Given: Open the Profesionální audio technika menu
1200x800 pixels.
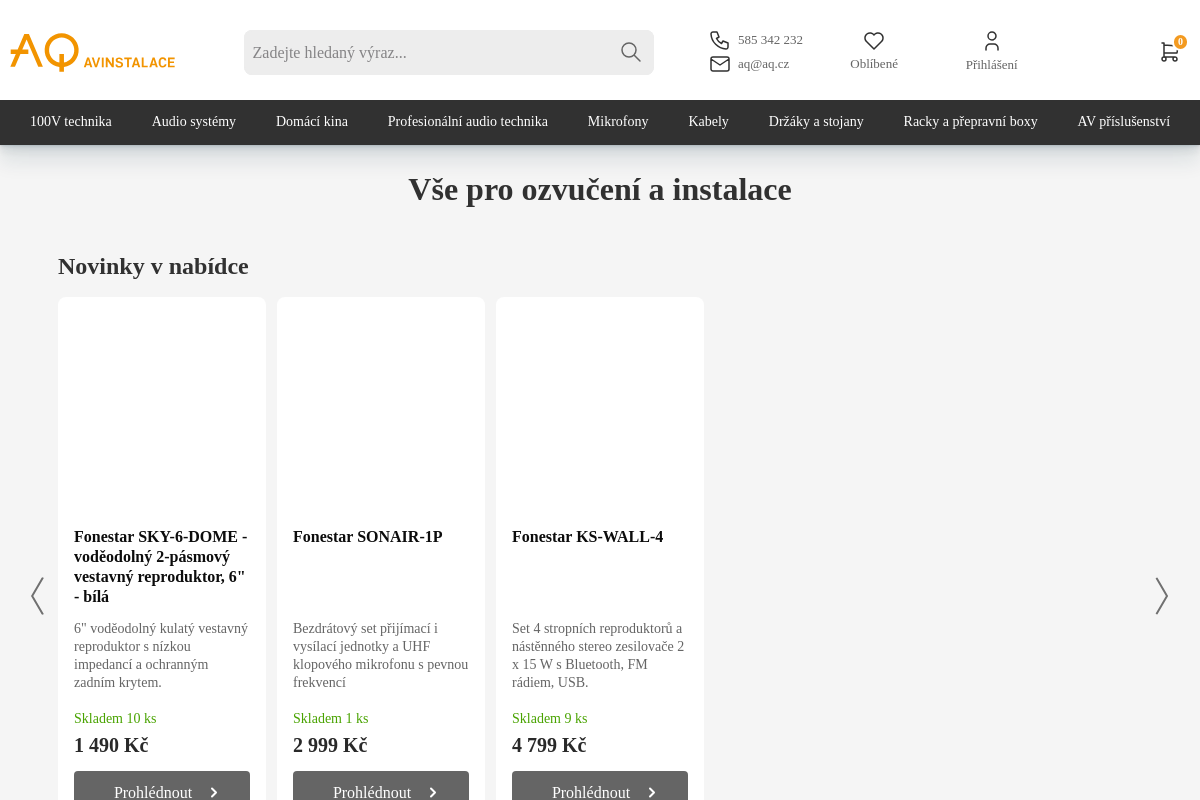Looking at the screenshot, I should (468, 122).
